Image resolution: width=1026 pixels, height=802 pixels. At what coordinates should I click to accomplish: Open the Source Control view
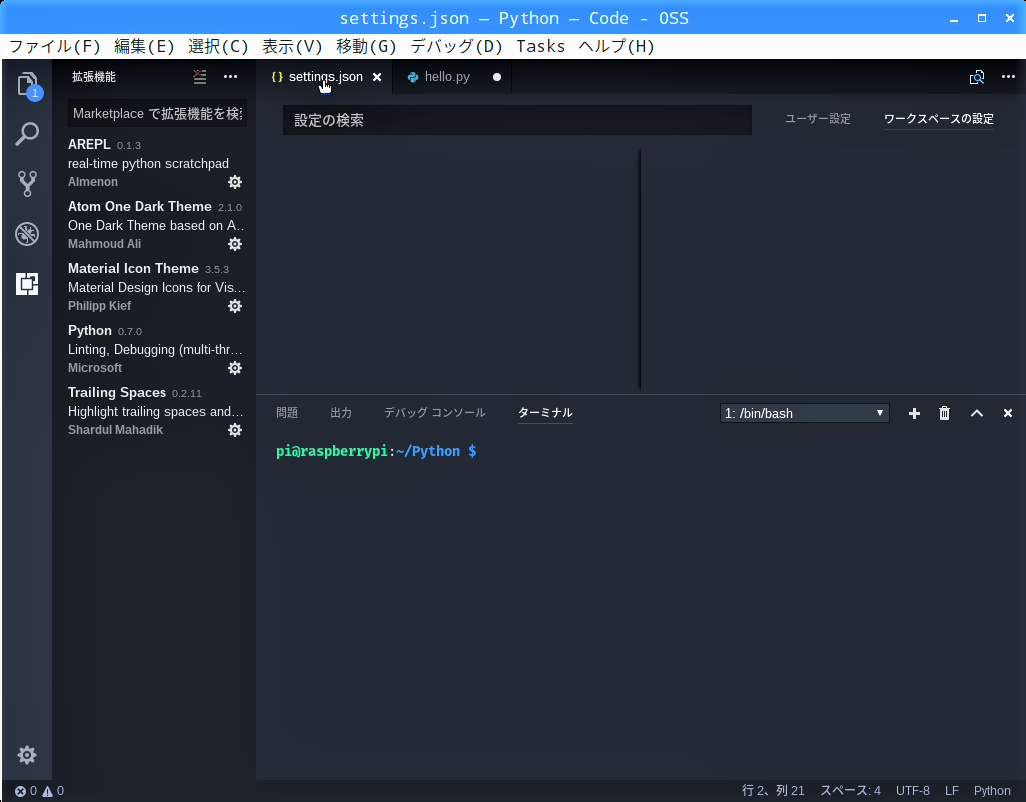(27, 184)
